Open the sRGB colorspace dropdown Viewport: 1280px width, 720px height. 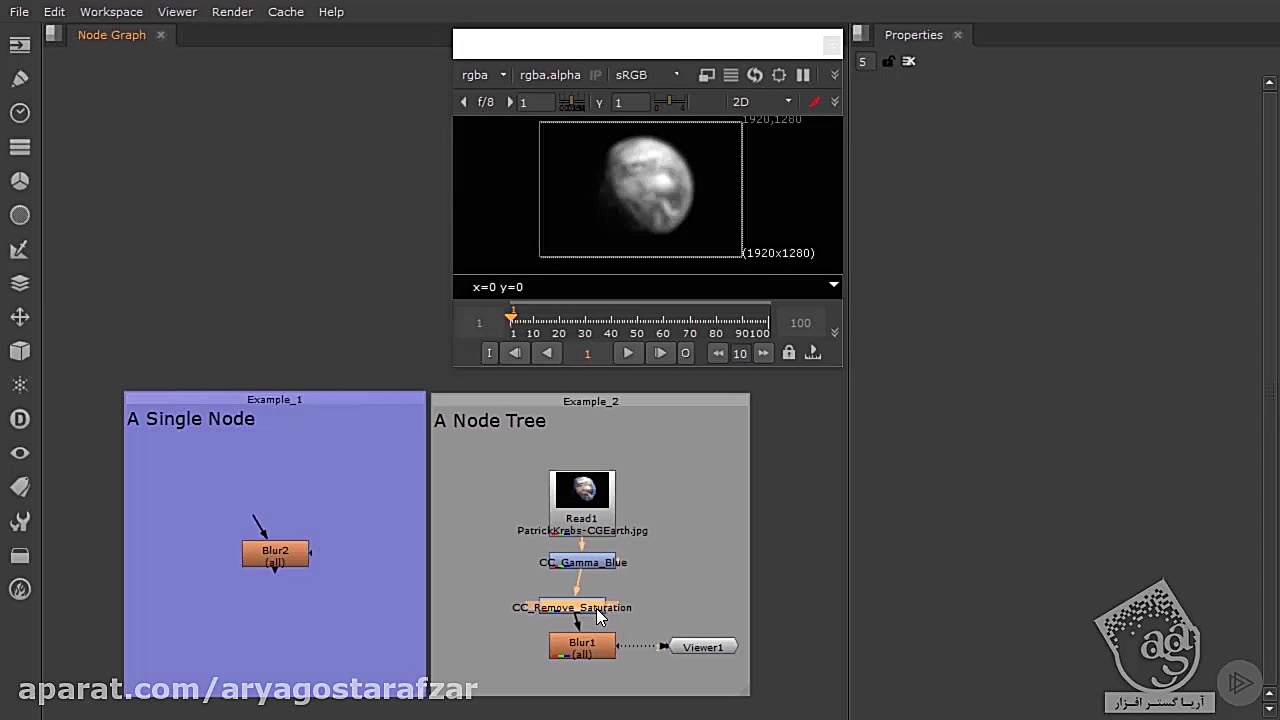click(646, 75)
